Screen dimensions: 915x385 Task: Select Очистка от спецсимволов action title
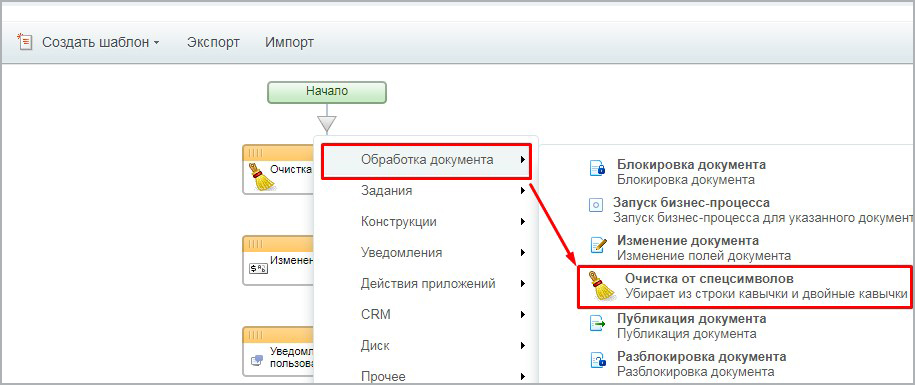point(709,278)
